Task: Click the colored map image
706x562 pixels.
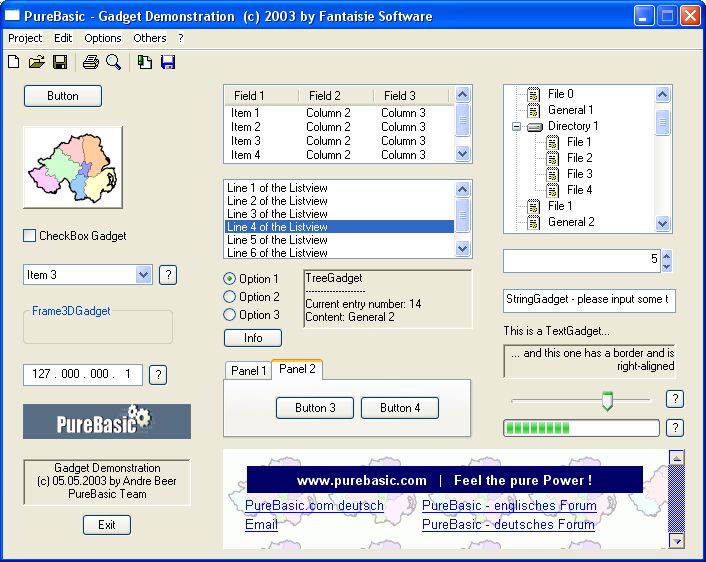Action: [72, 168]
